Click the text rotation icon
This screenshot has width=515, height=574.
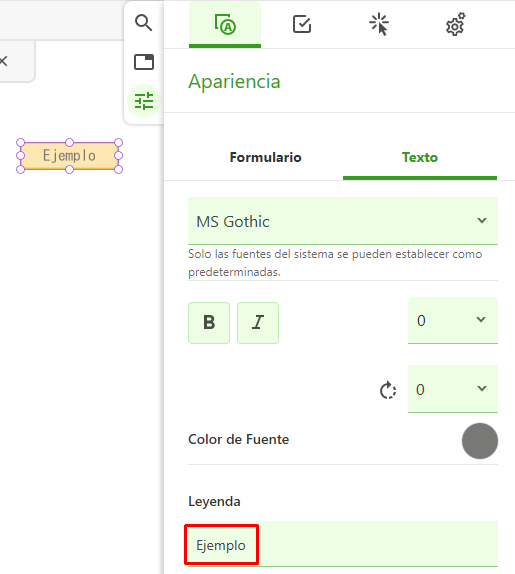coord(388,390)
